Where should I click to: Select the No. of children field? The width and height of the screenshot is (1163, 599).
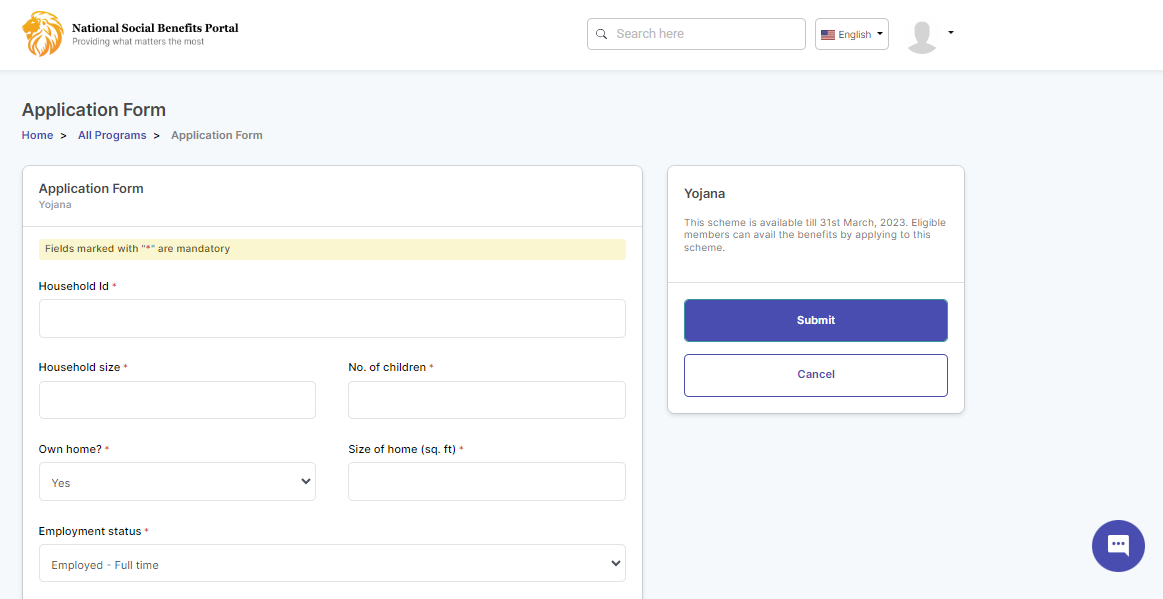point(486,400)
